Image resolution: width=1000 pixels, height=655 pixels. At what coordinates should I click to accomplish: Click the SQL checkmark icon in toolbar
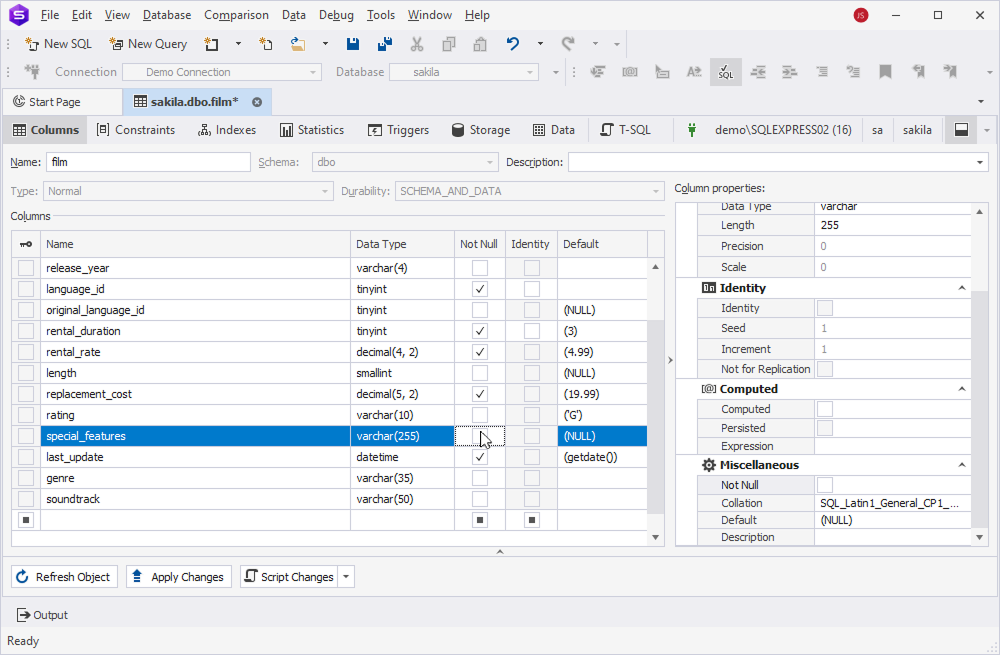tap(725, 72)
